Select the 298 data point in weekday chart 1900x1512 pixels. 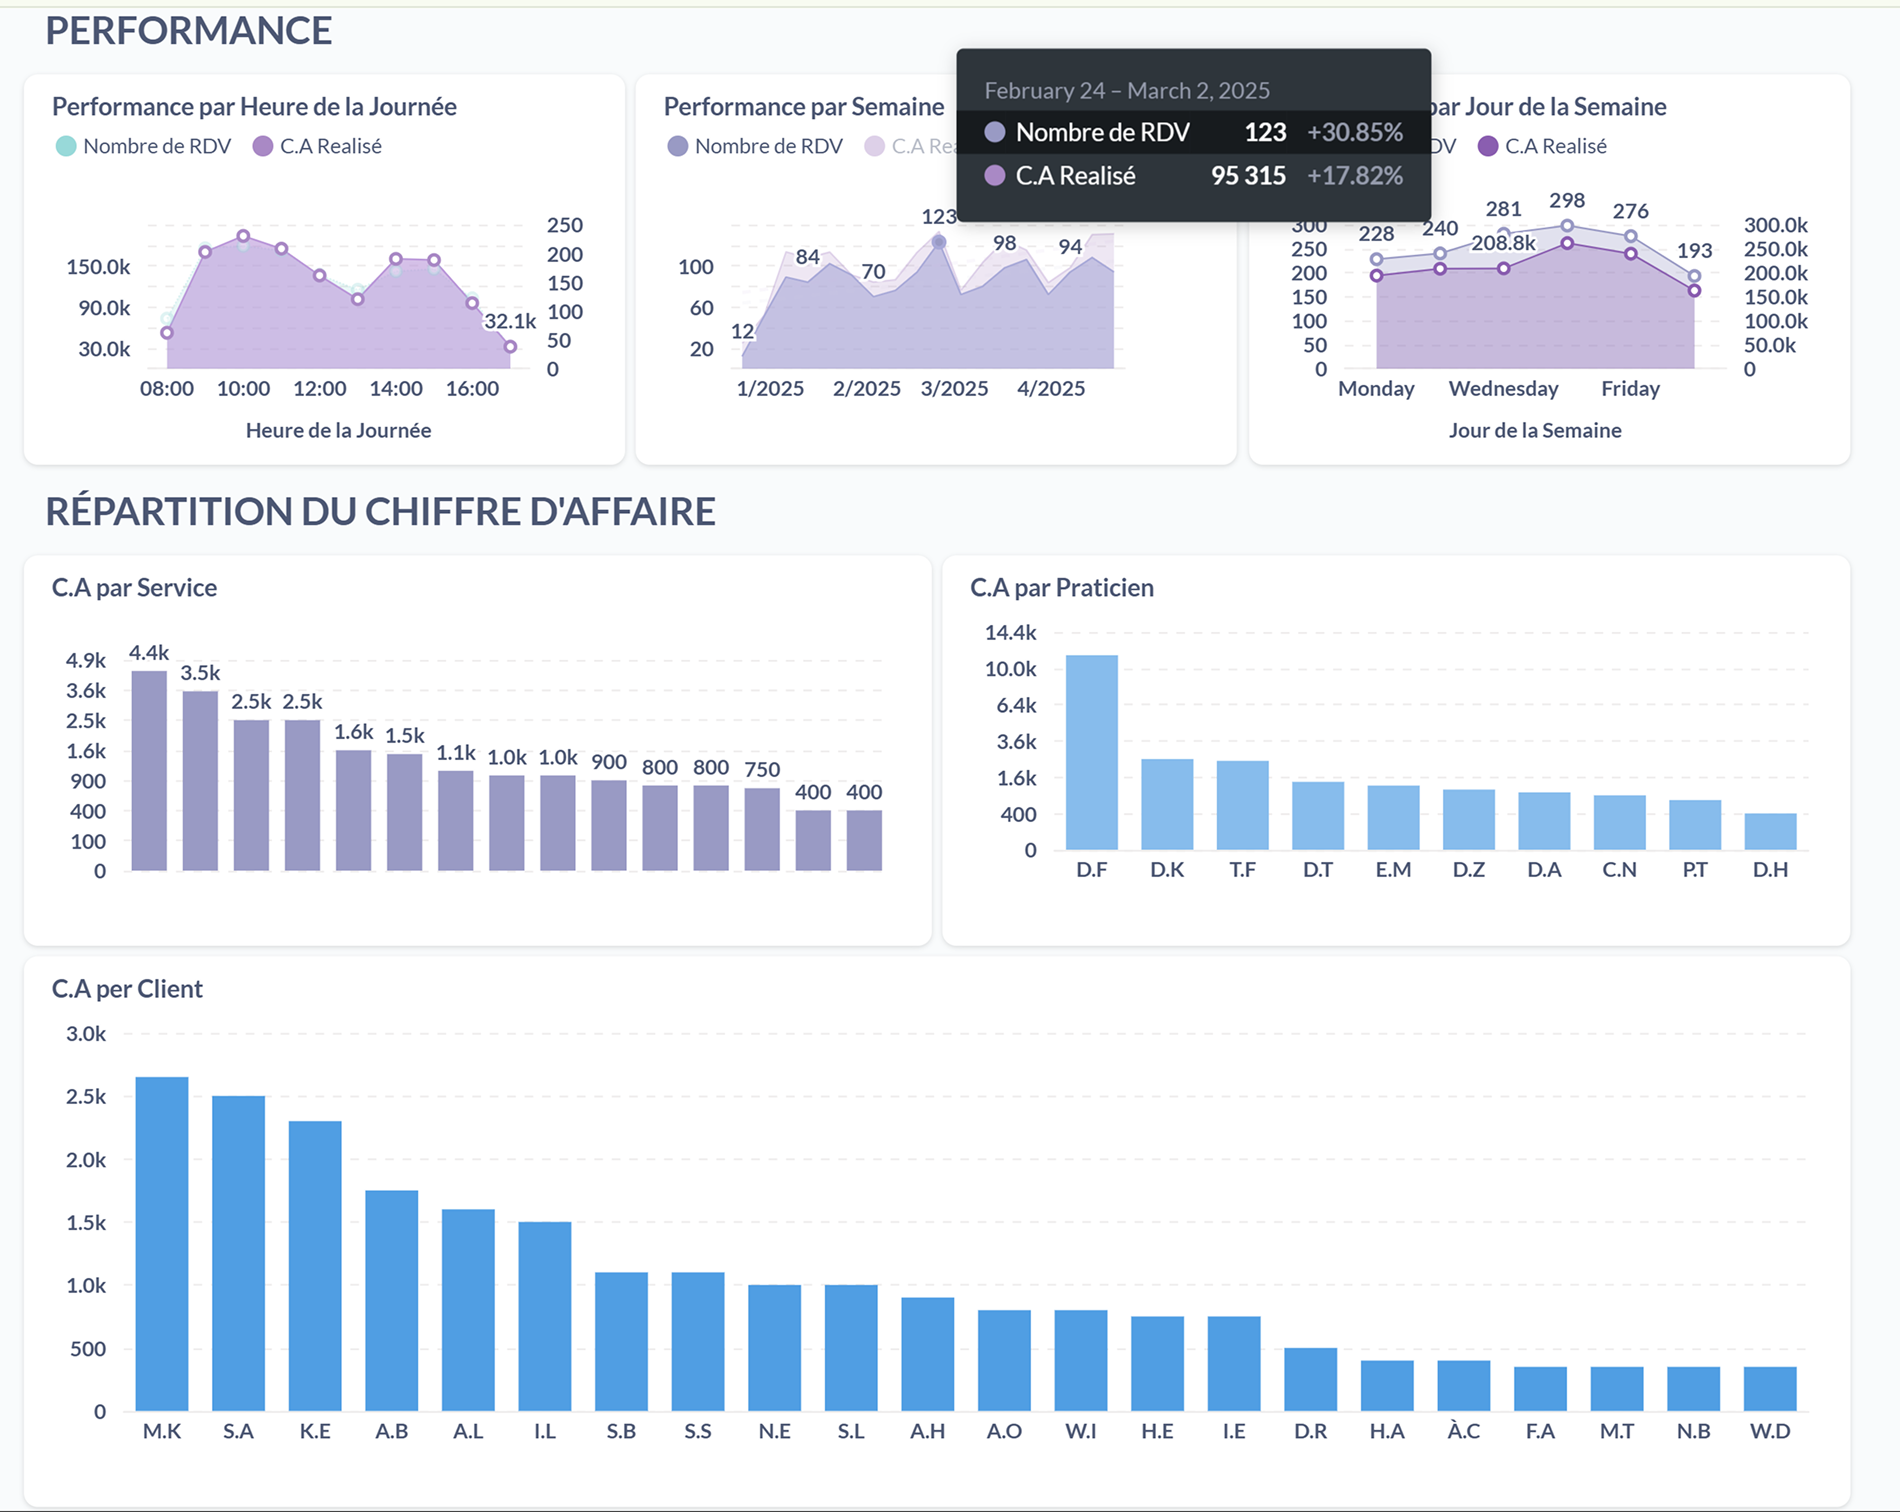1567,226
